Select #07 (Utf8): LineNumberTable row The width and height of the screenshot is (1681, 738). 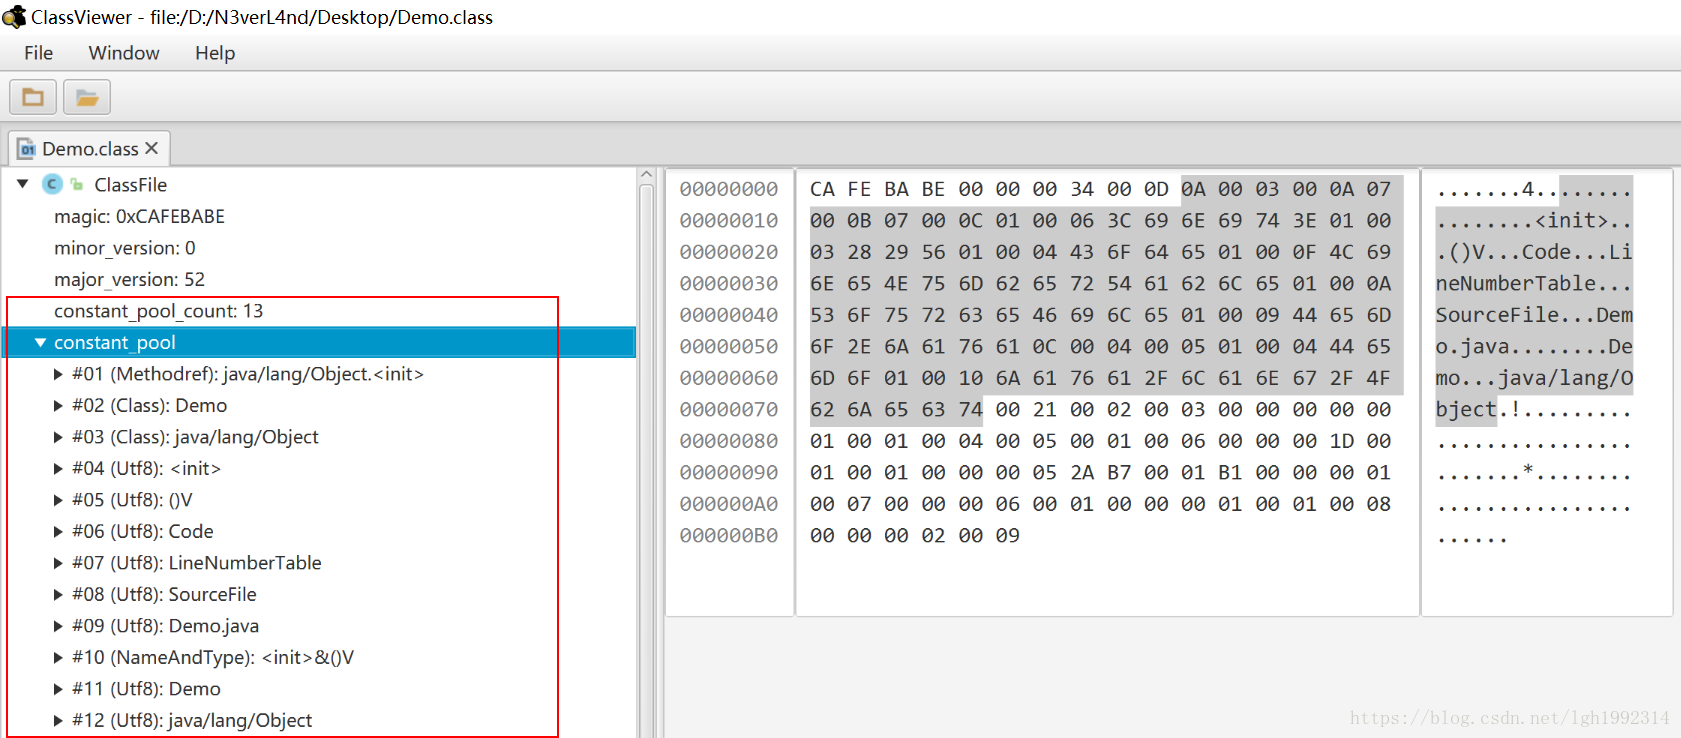point(196,563)
